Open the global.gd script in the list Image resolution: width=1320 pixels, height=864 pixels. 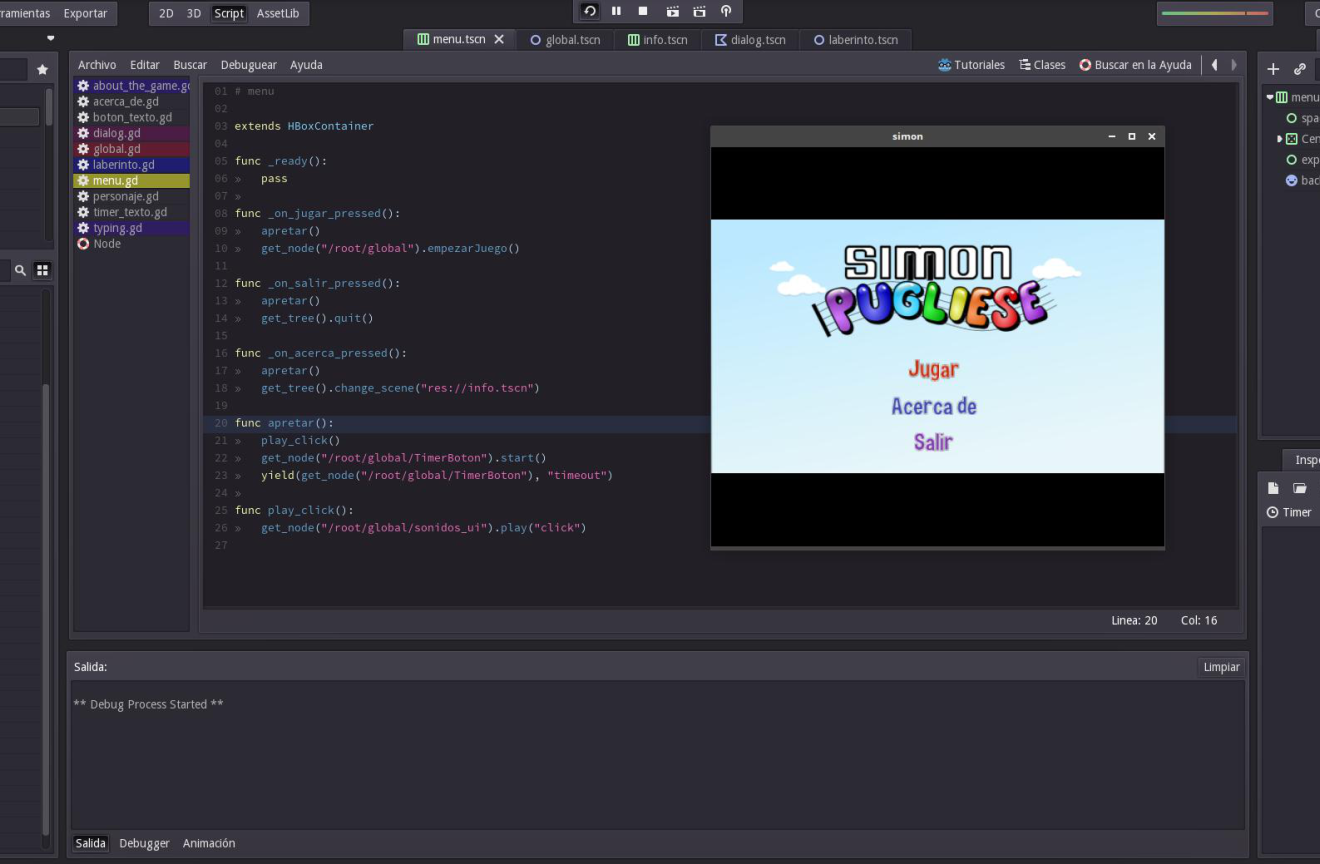click(x=116, y=149)
